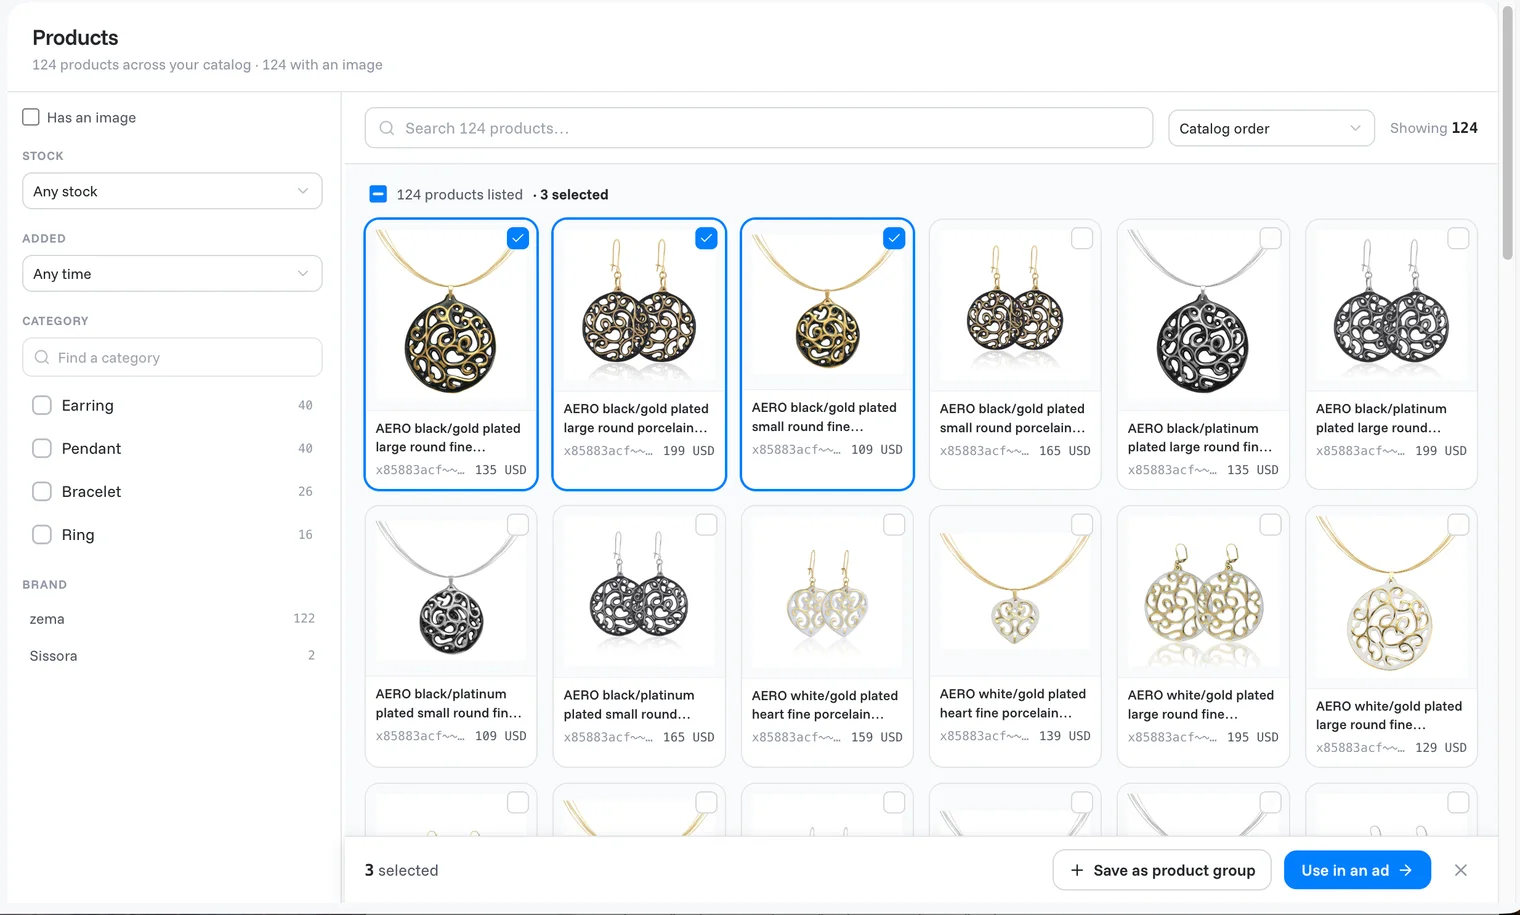Check the Bracelet category checkbox
This screenshot has width=1520, height=915.
(42, 491)
